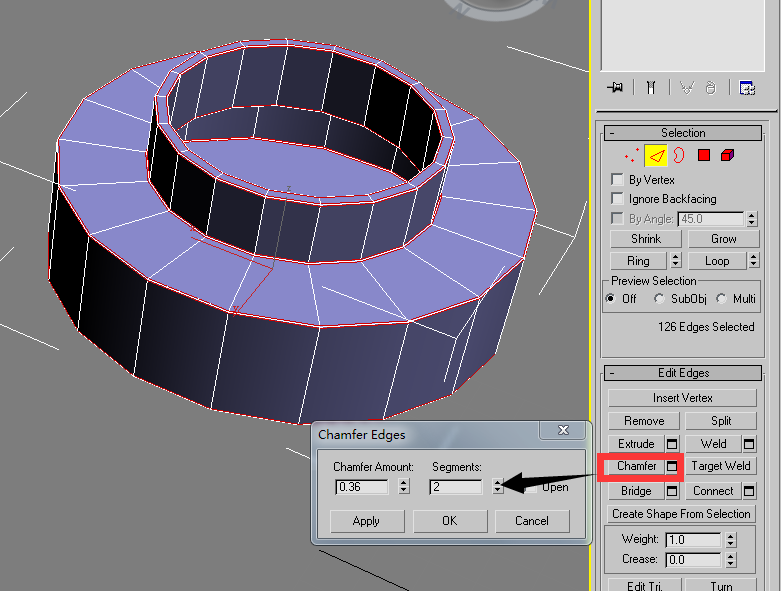Screen dimensions: 781x591
Task: Adjust the Weight spinner arrows
Action: coord(730,540)
